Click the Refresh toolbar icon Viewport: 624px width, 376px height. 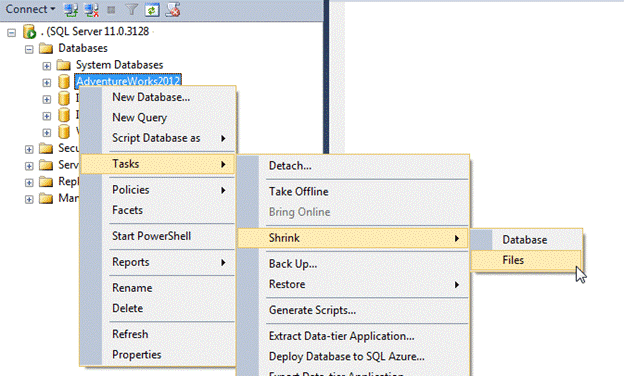pyautogui.click(x=152, y=10)
